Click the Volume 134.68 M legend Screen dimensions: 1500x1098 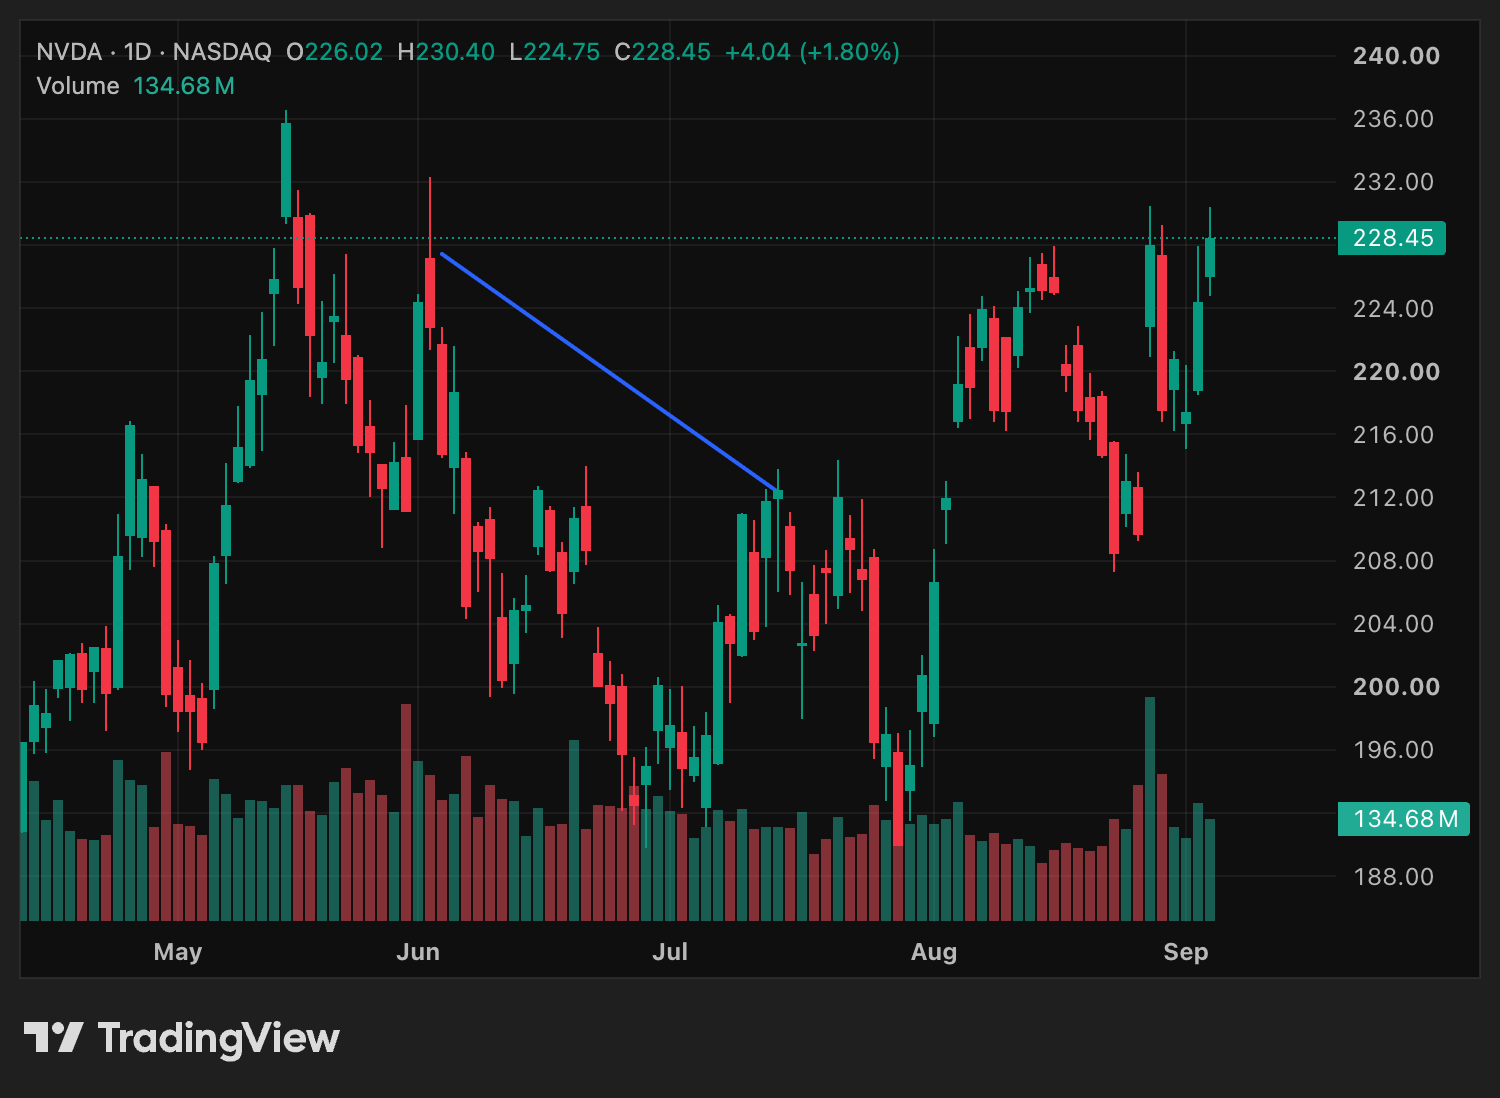(136, 86)
